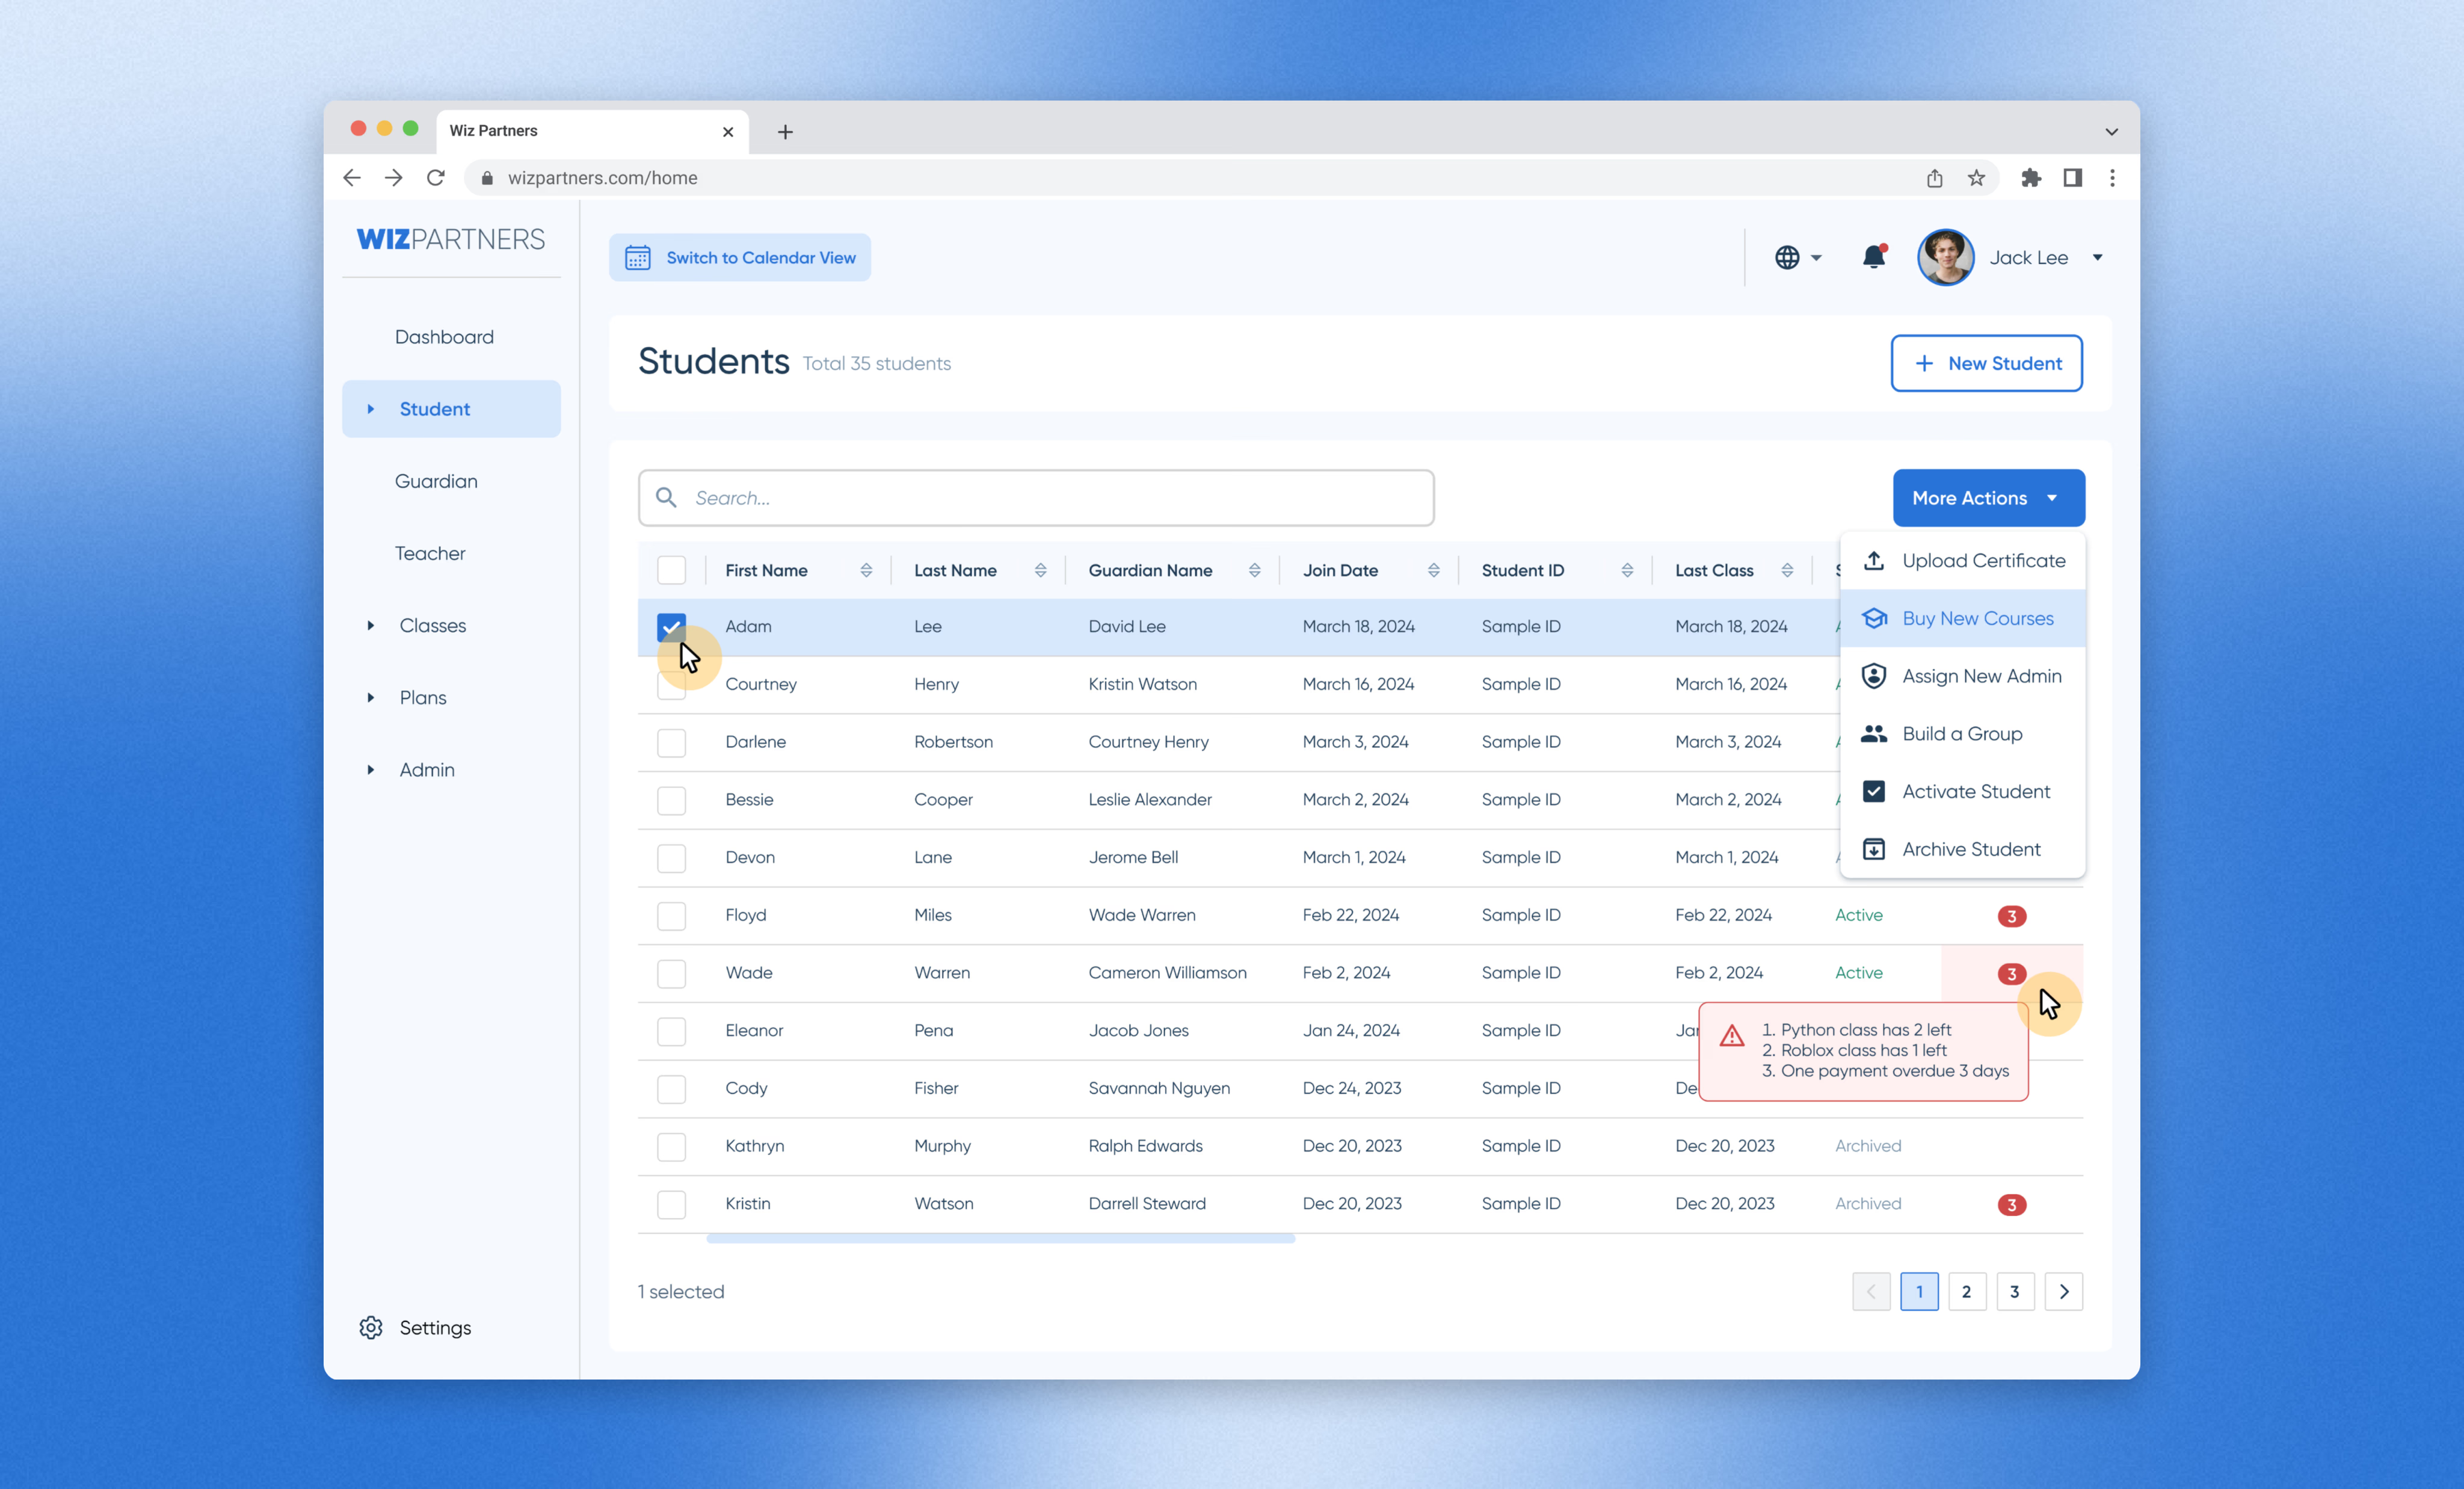Open the Settings gear icon
The height and width of the screenshot is (1489, 2464).
370,1327
